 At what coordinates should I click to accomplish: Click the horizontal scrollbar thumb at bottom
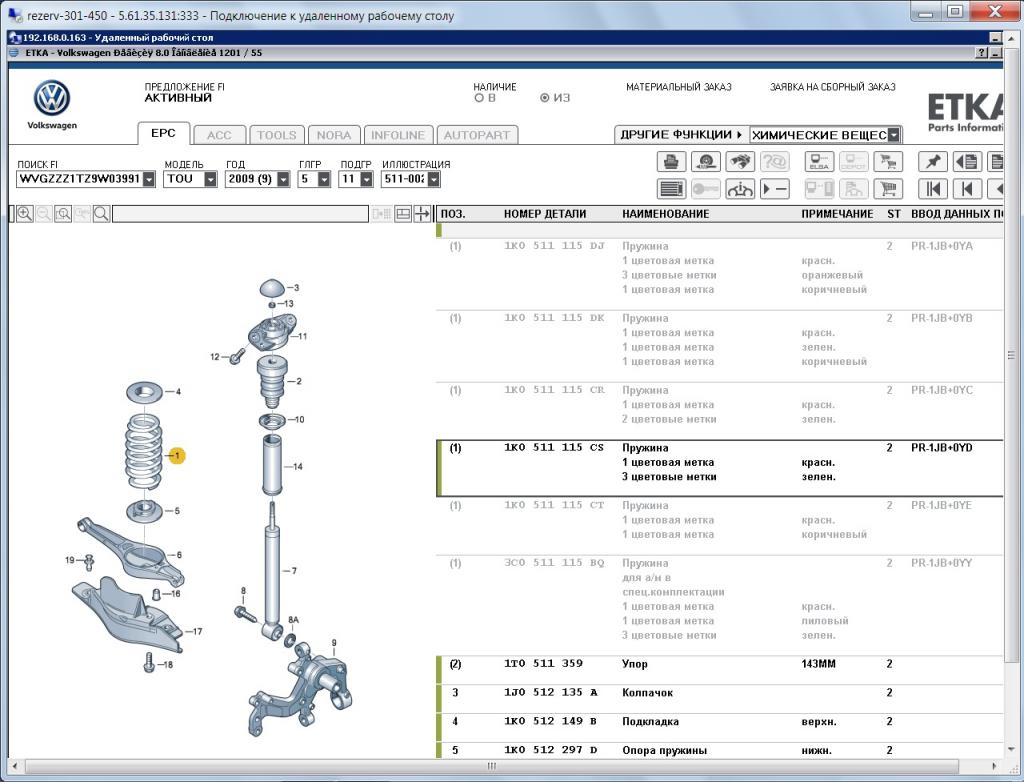[x=492, y=766]
